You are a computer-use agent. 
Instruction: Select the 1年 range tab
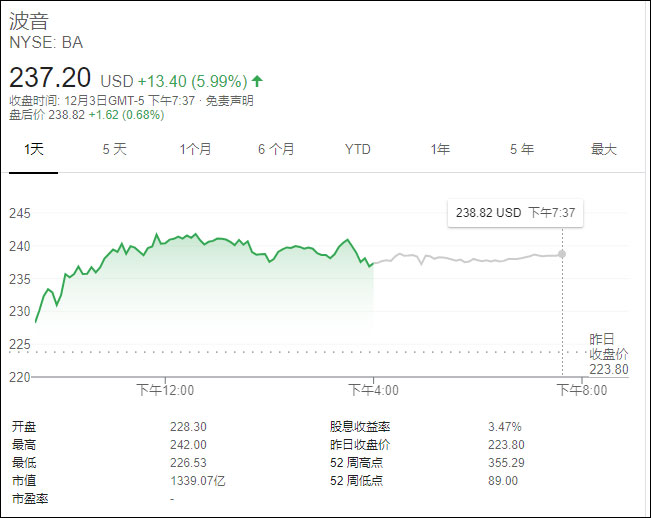(x=439, y=149)
